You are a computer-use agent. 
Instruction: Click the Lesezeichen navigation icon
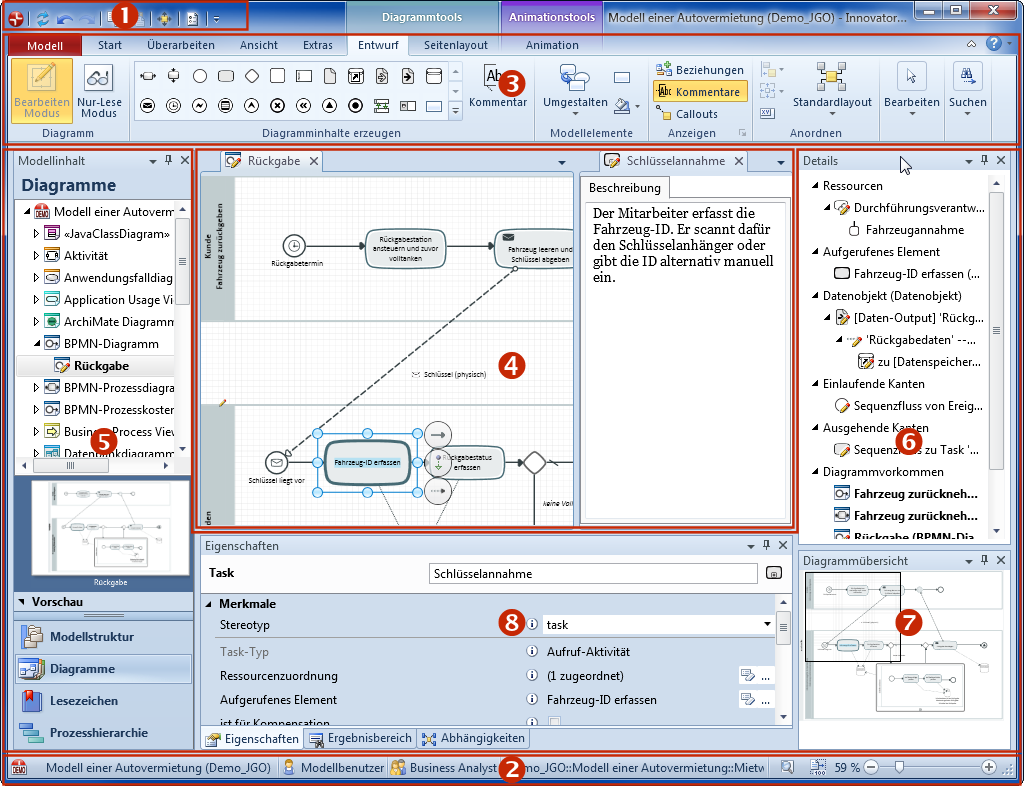[35, 701]
